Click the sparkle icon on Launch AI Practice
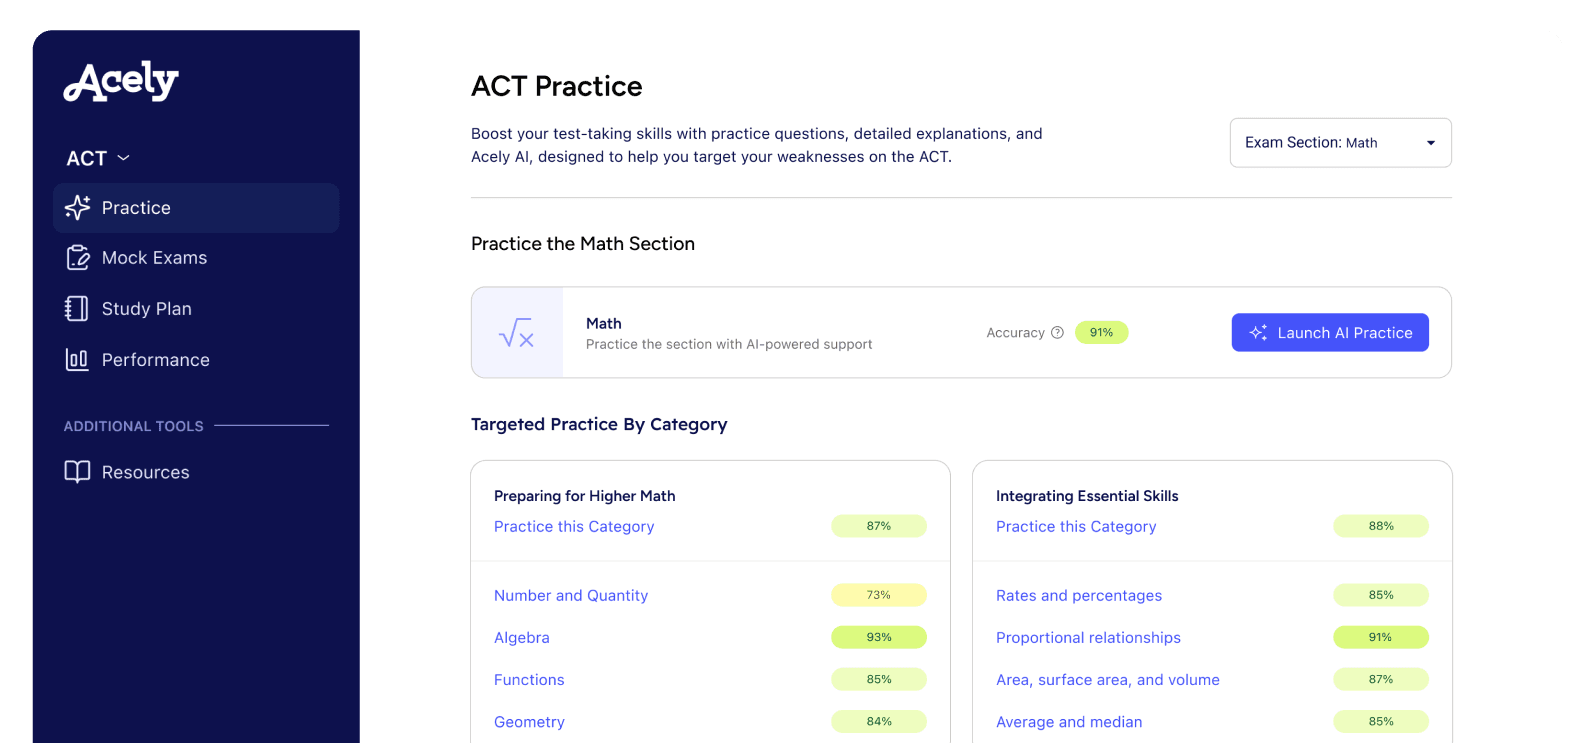 [1258, 332]
